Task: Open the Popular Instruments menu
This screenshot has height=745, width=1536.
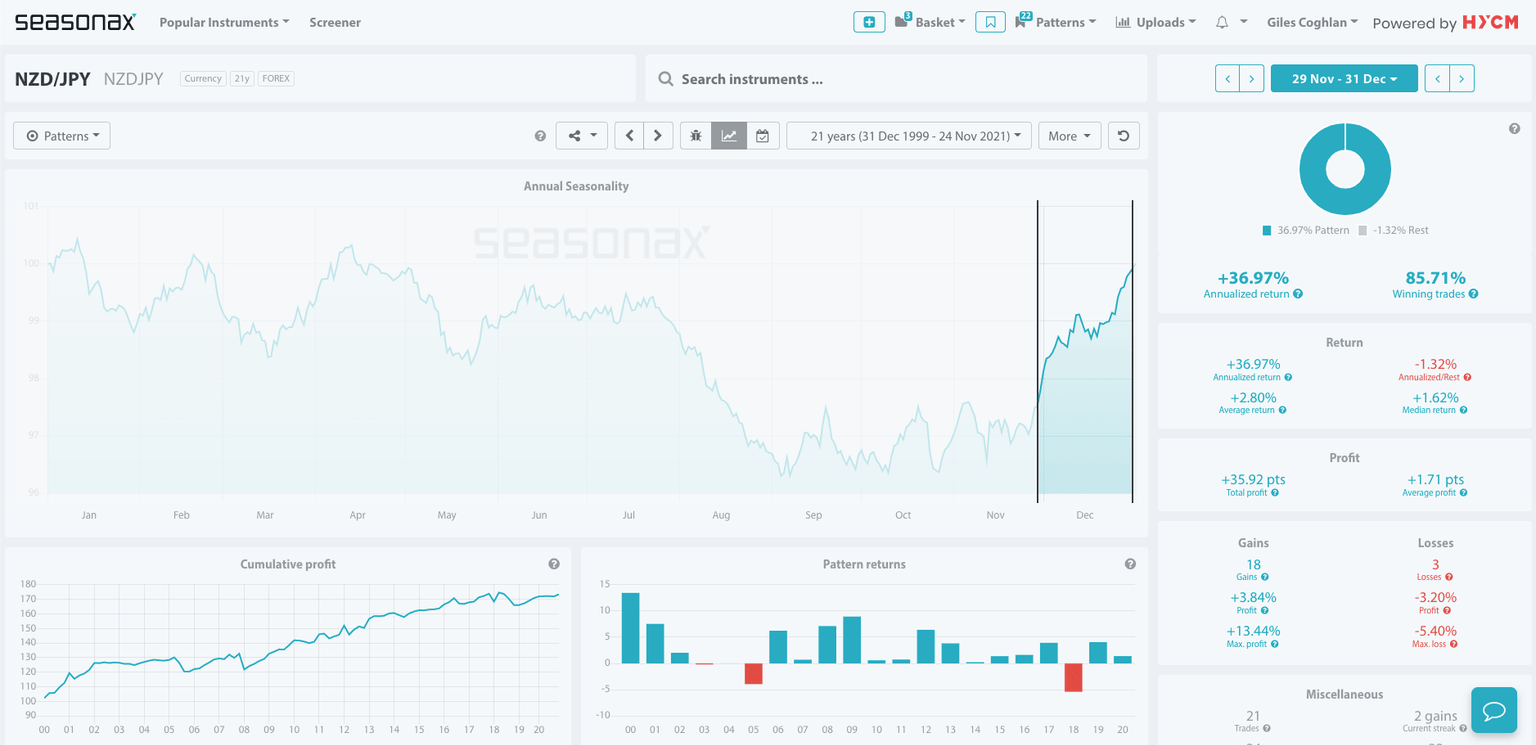Action: pyautogui.click(x=224, y=22)
